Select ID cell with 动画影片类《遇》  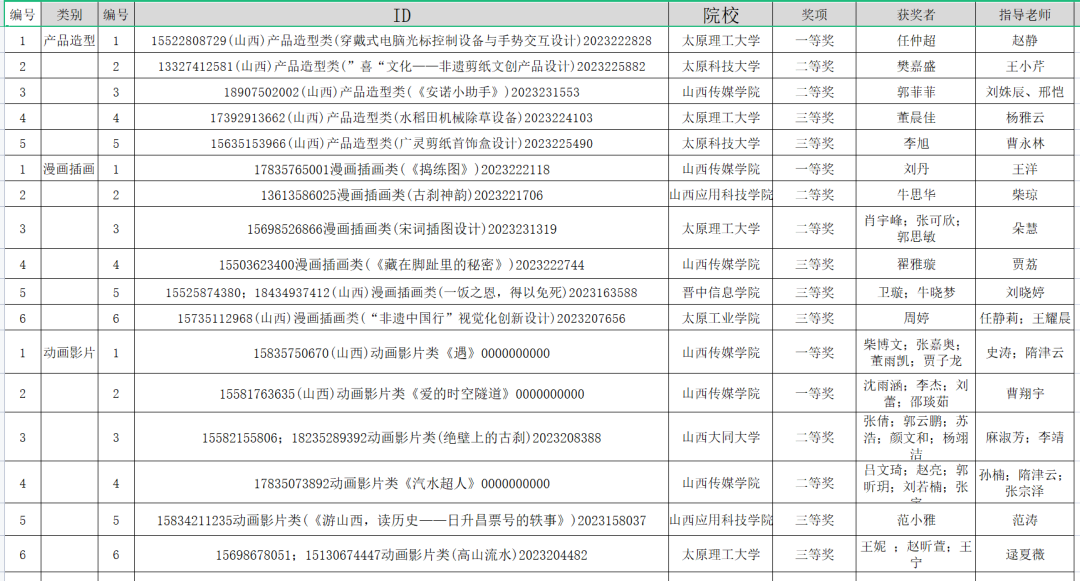click(402, 352)
